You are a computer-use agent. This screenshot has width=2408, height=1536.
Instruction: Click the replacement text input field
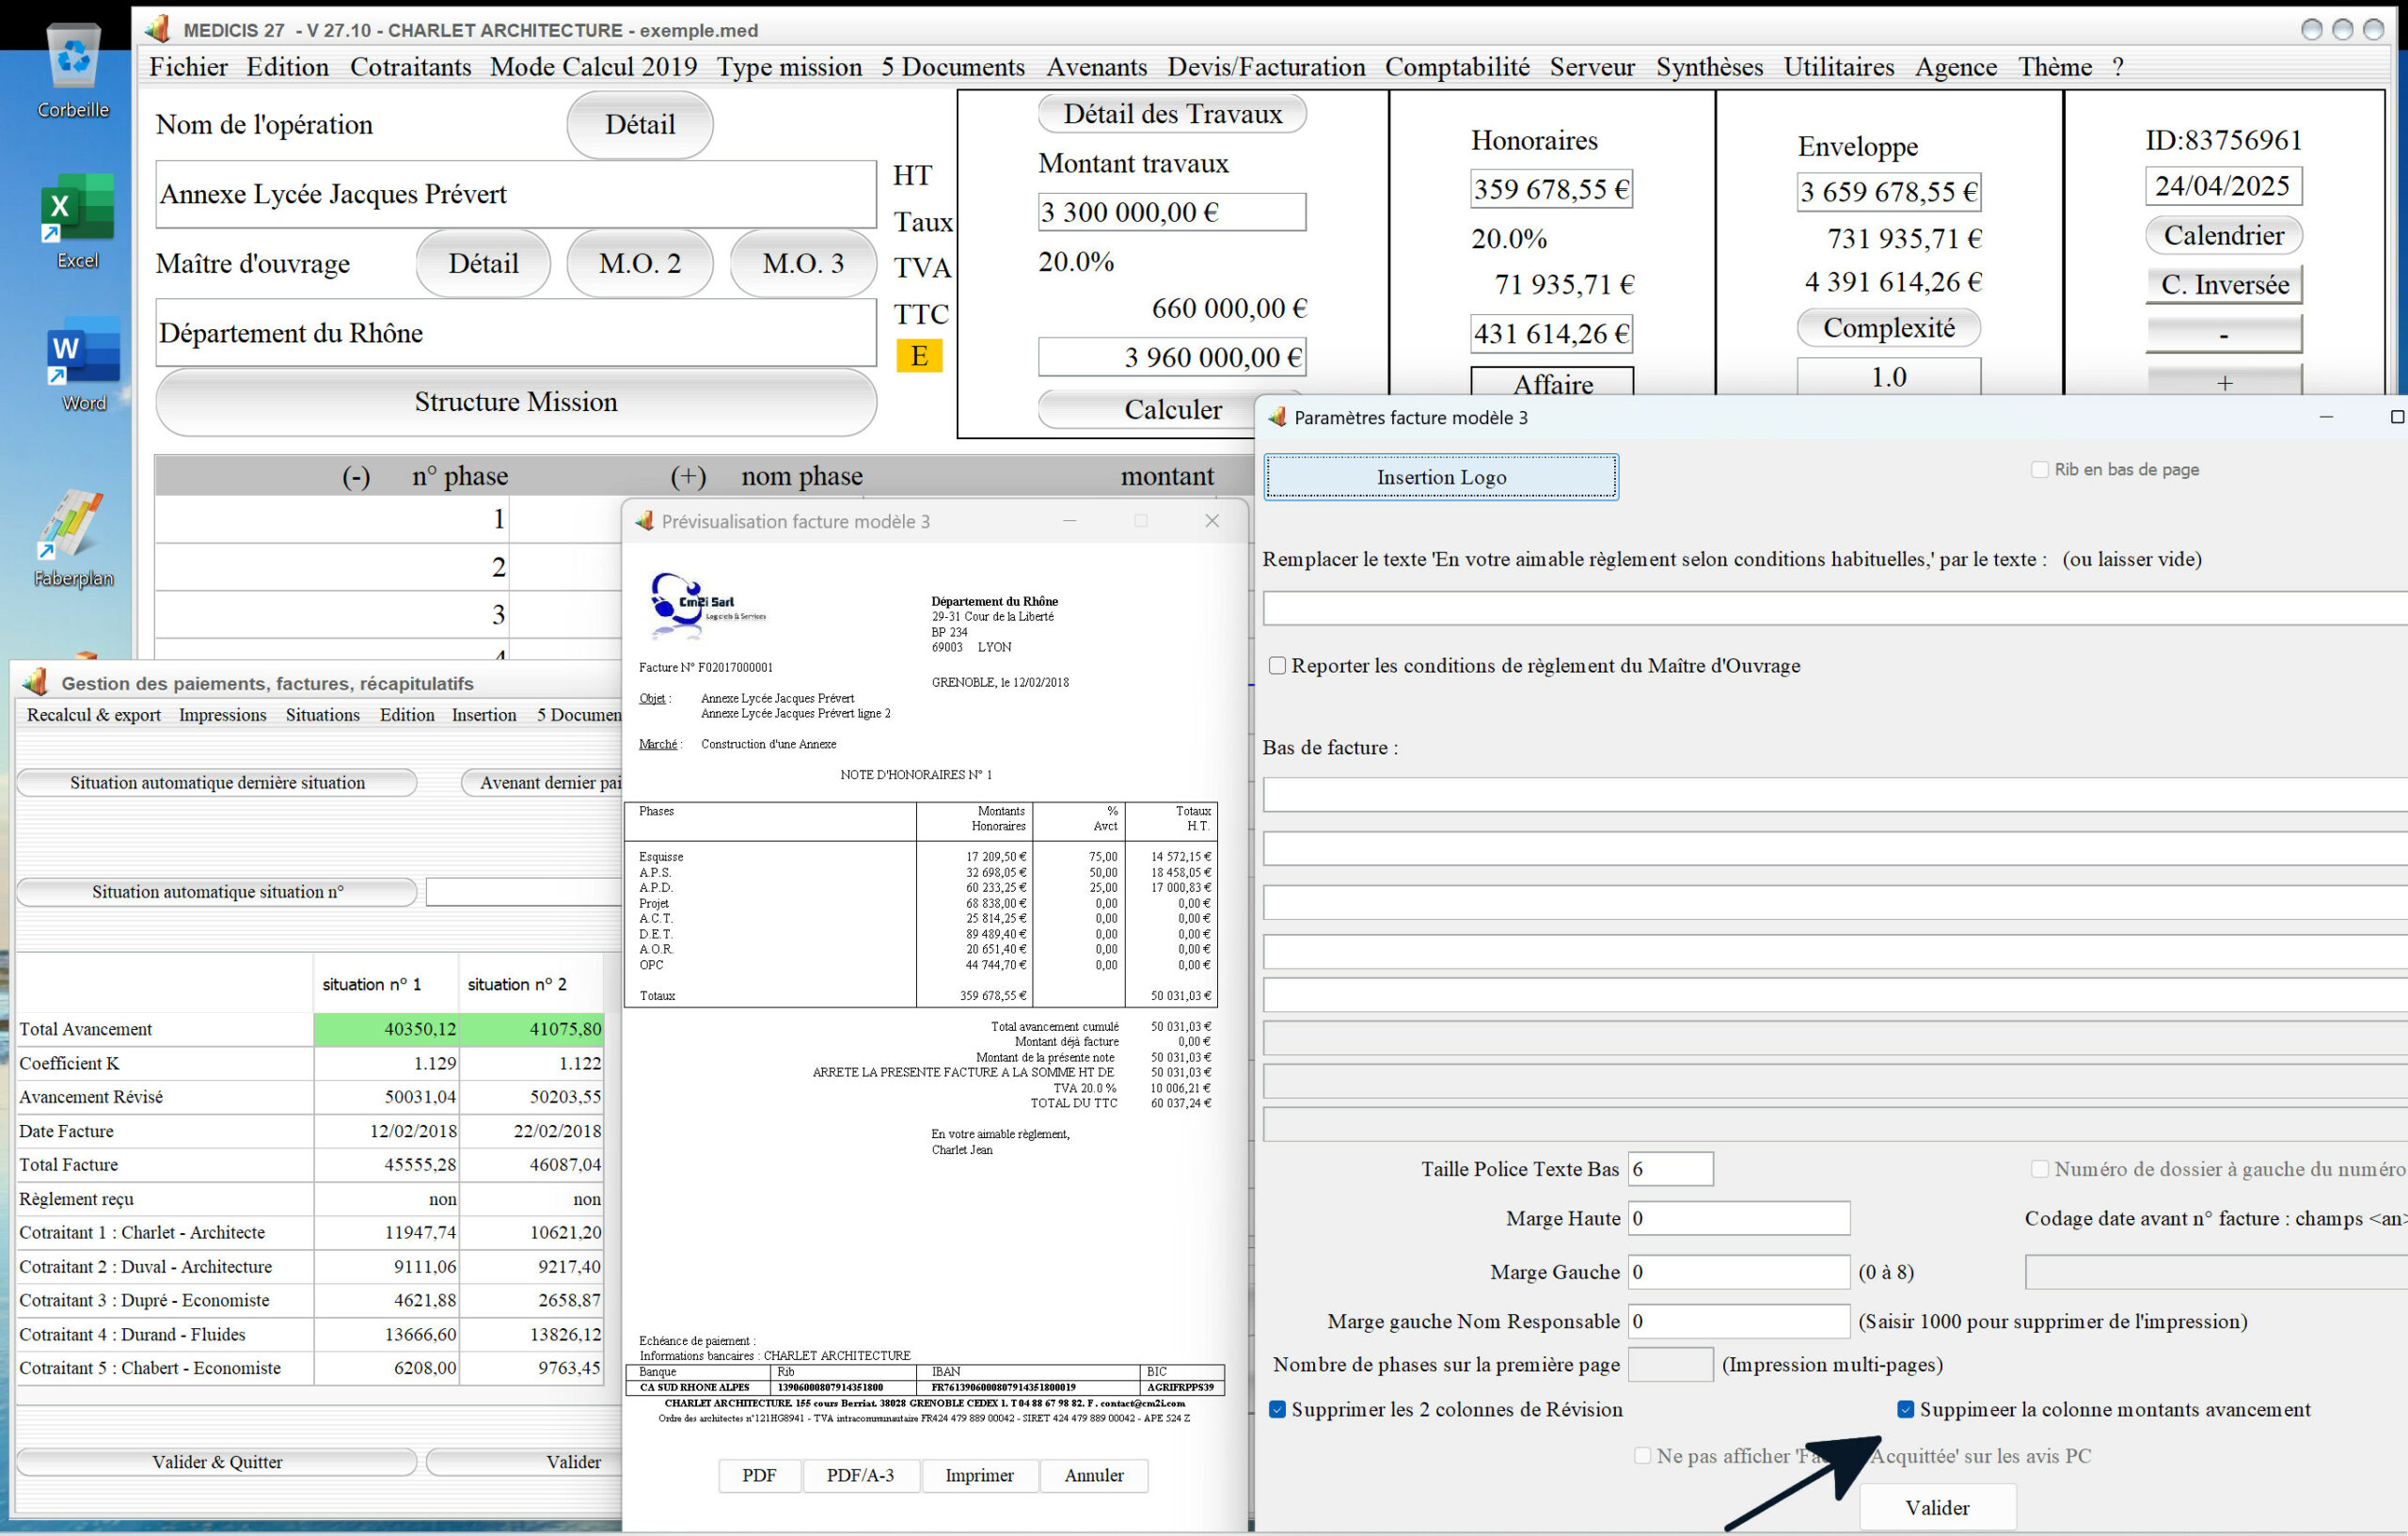click(1835, 608)
